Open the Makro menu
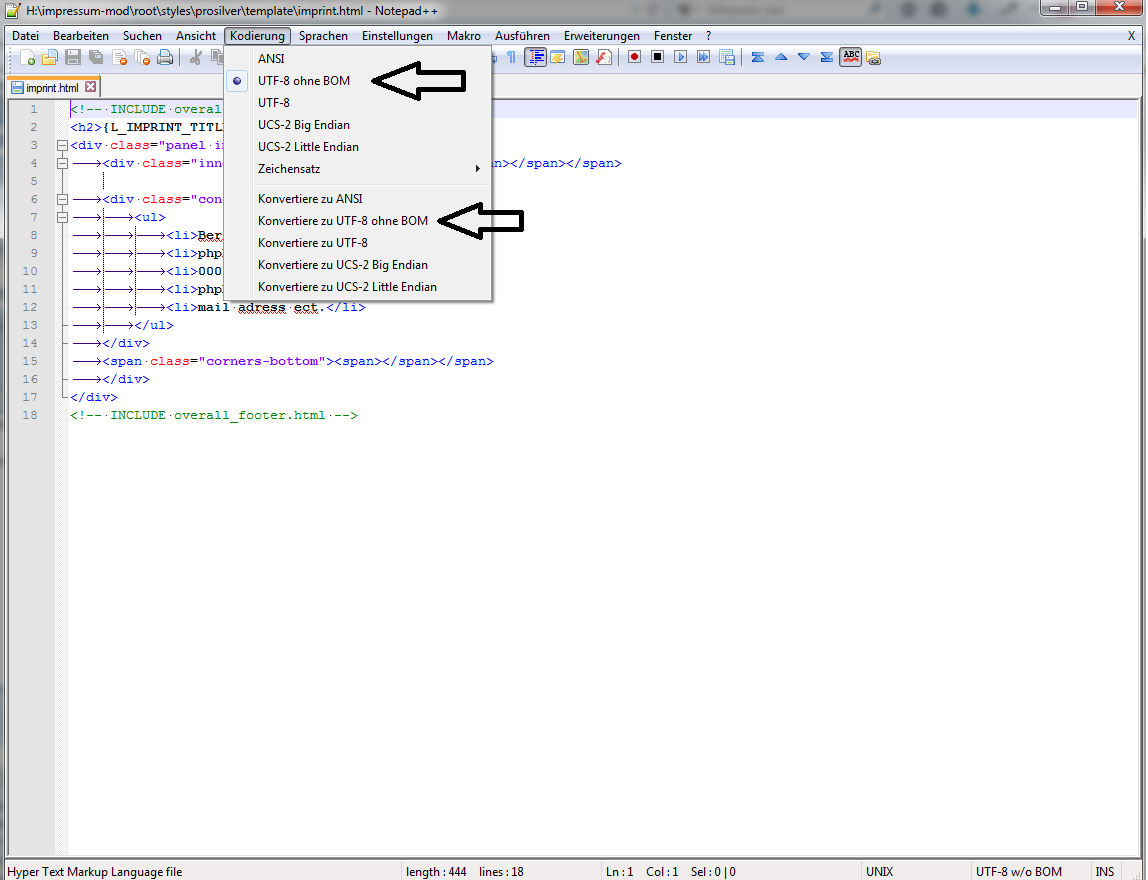 (464, 36)
